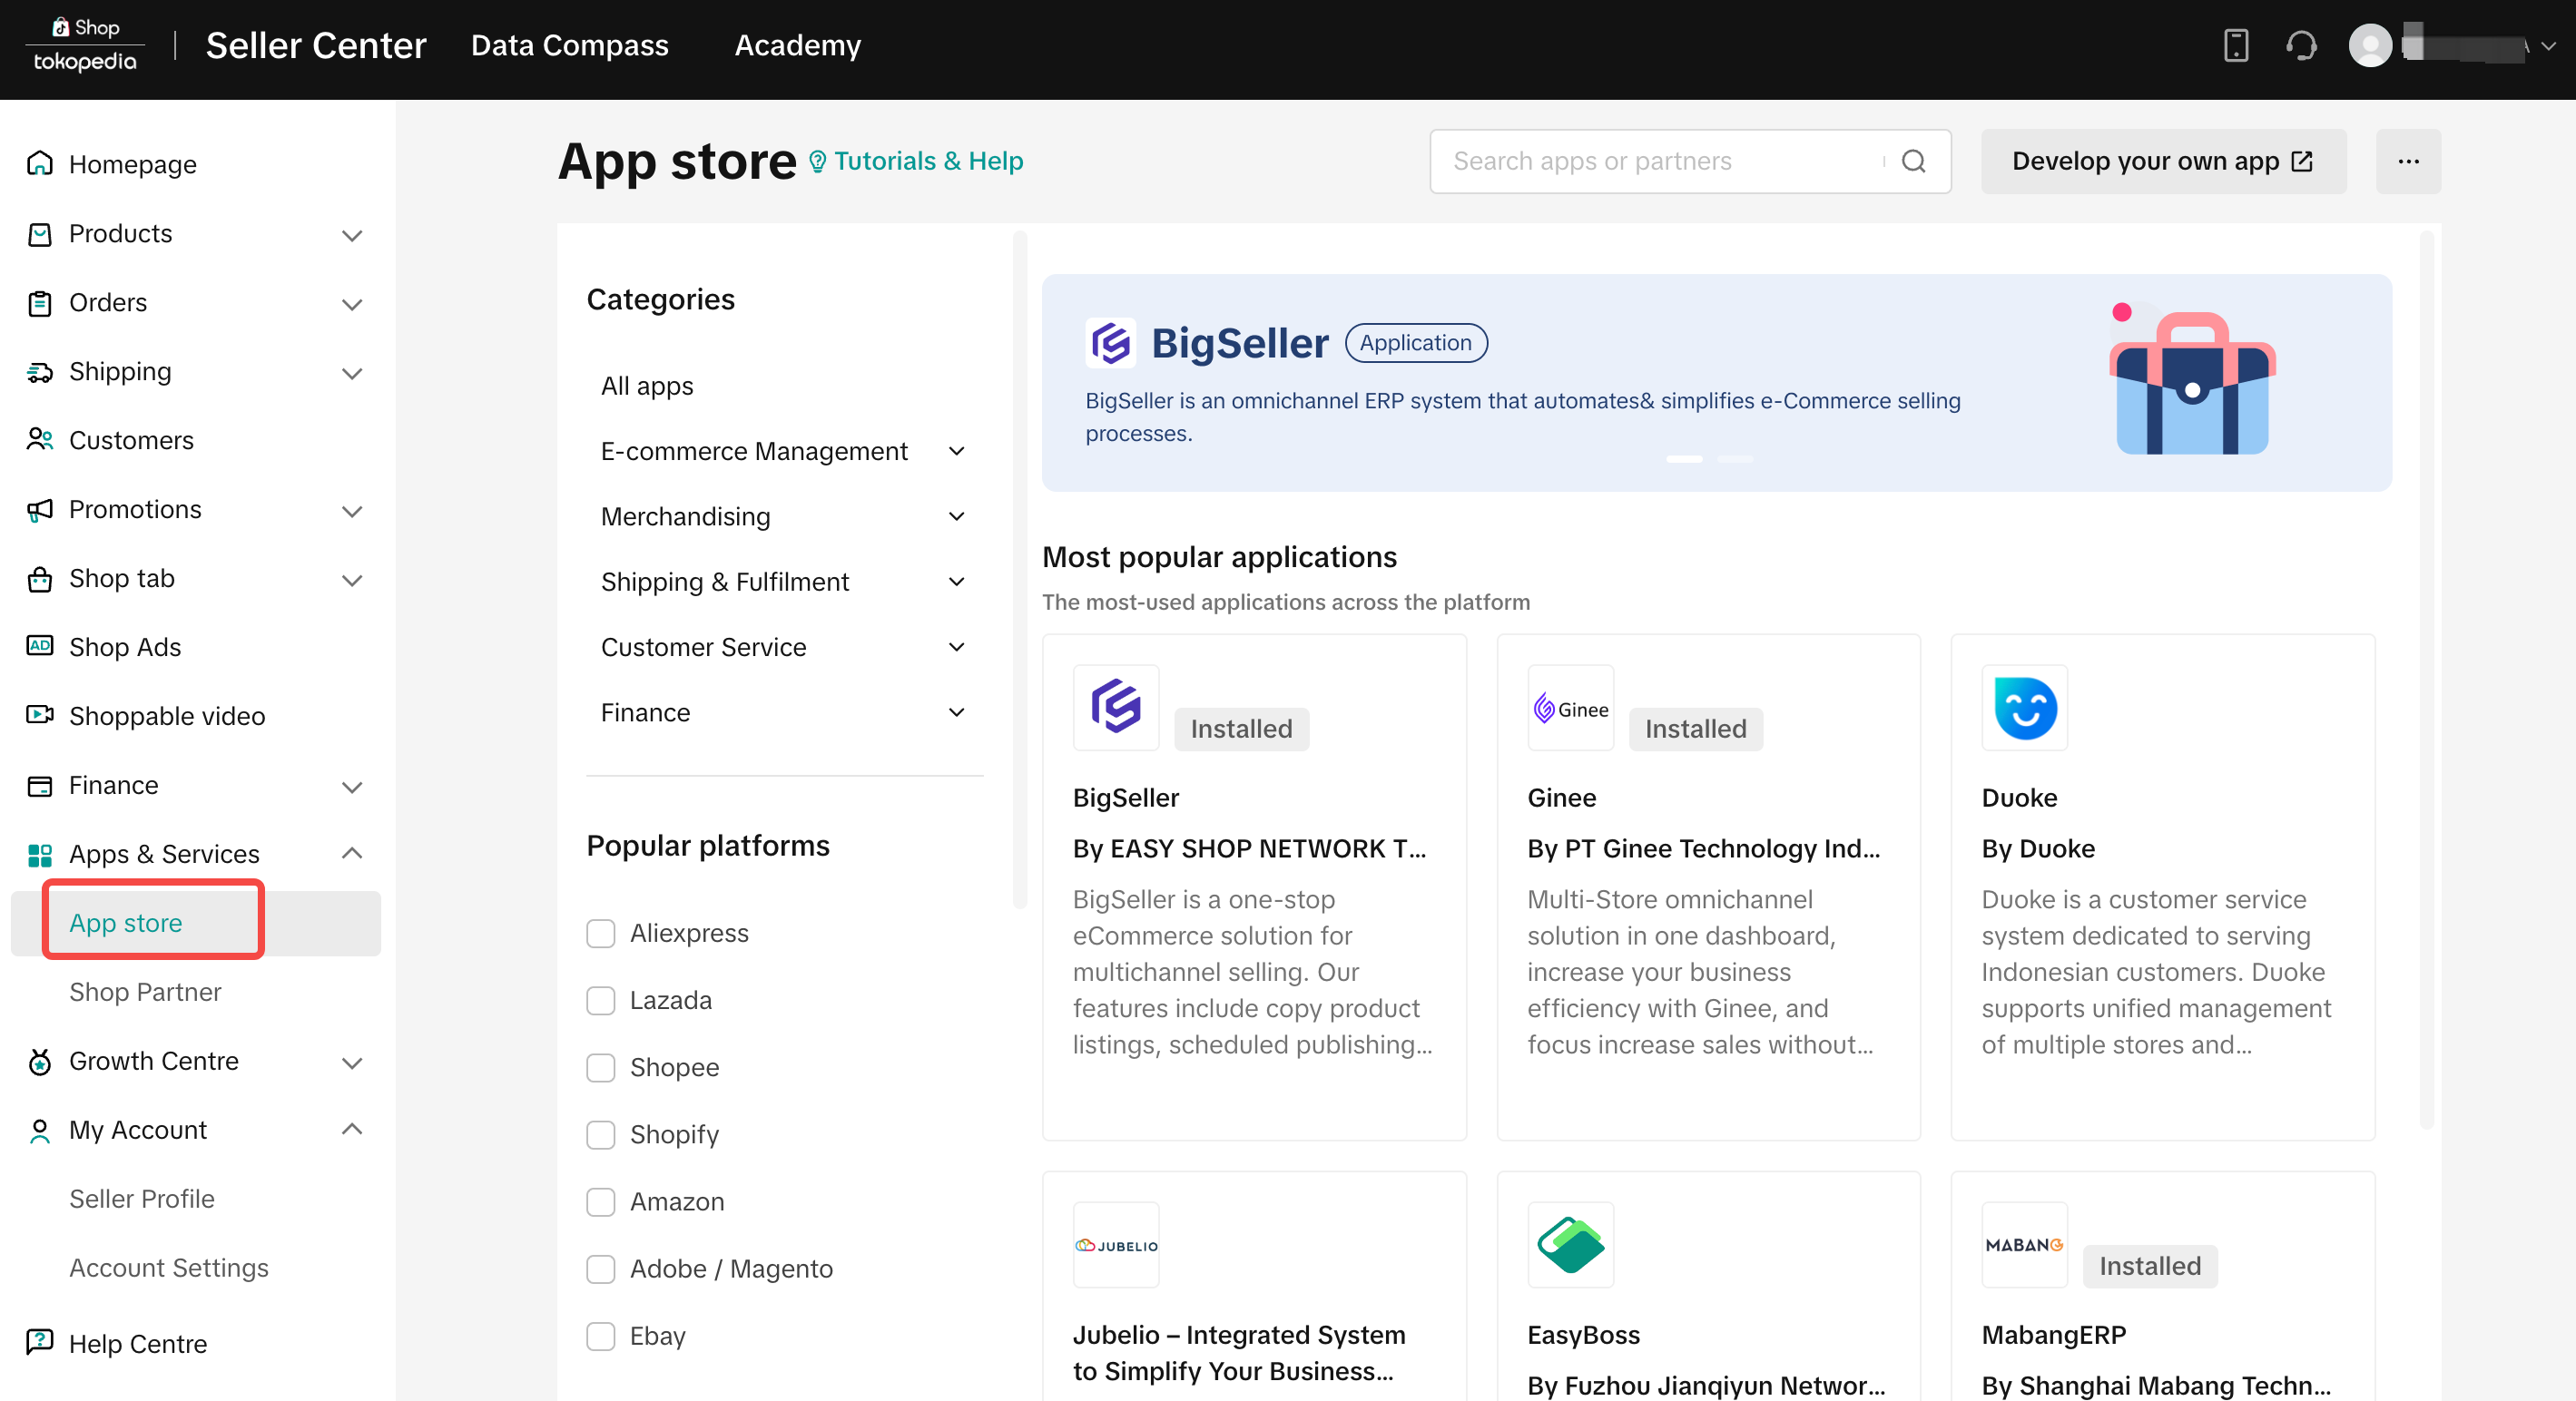
Task: Check the Aliexpress platform checkbox
Action: tap(600, 933)
